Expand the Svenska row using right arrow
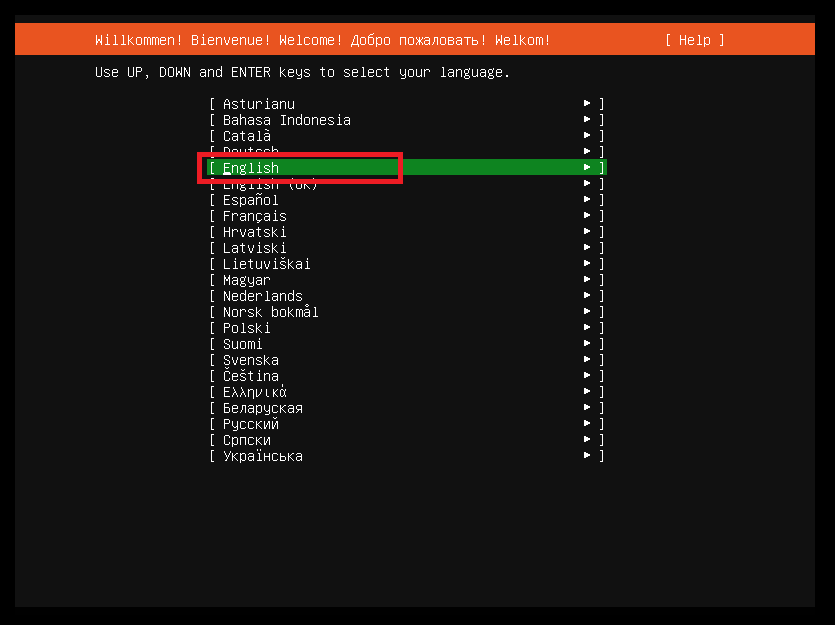Image resolution: width=835 pixels, height=625 pixels. 588,360
